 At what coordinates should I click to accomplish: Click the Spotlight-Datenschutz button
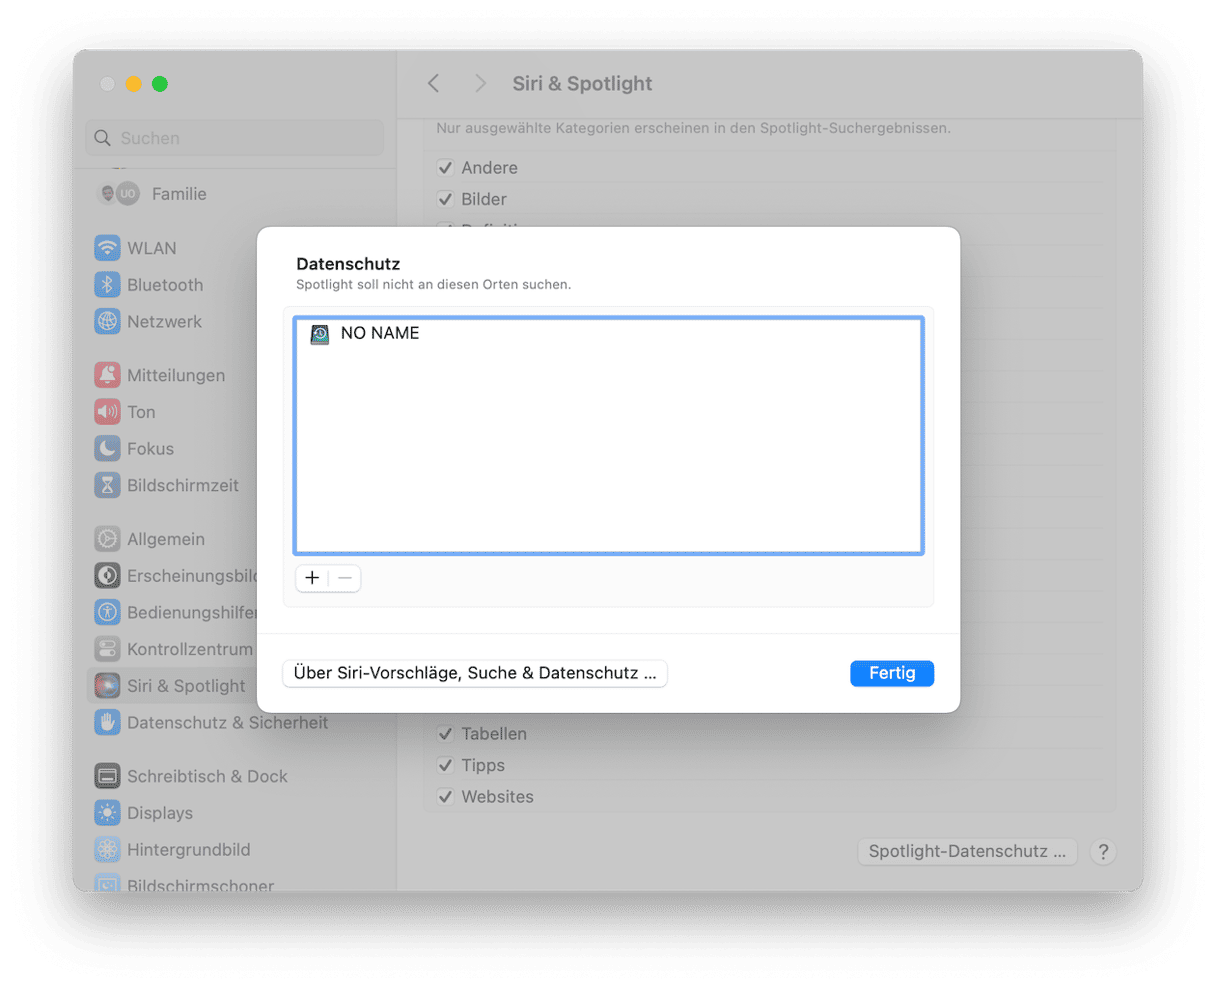pos(967,852)
